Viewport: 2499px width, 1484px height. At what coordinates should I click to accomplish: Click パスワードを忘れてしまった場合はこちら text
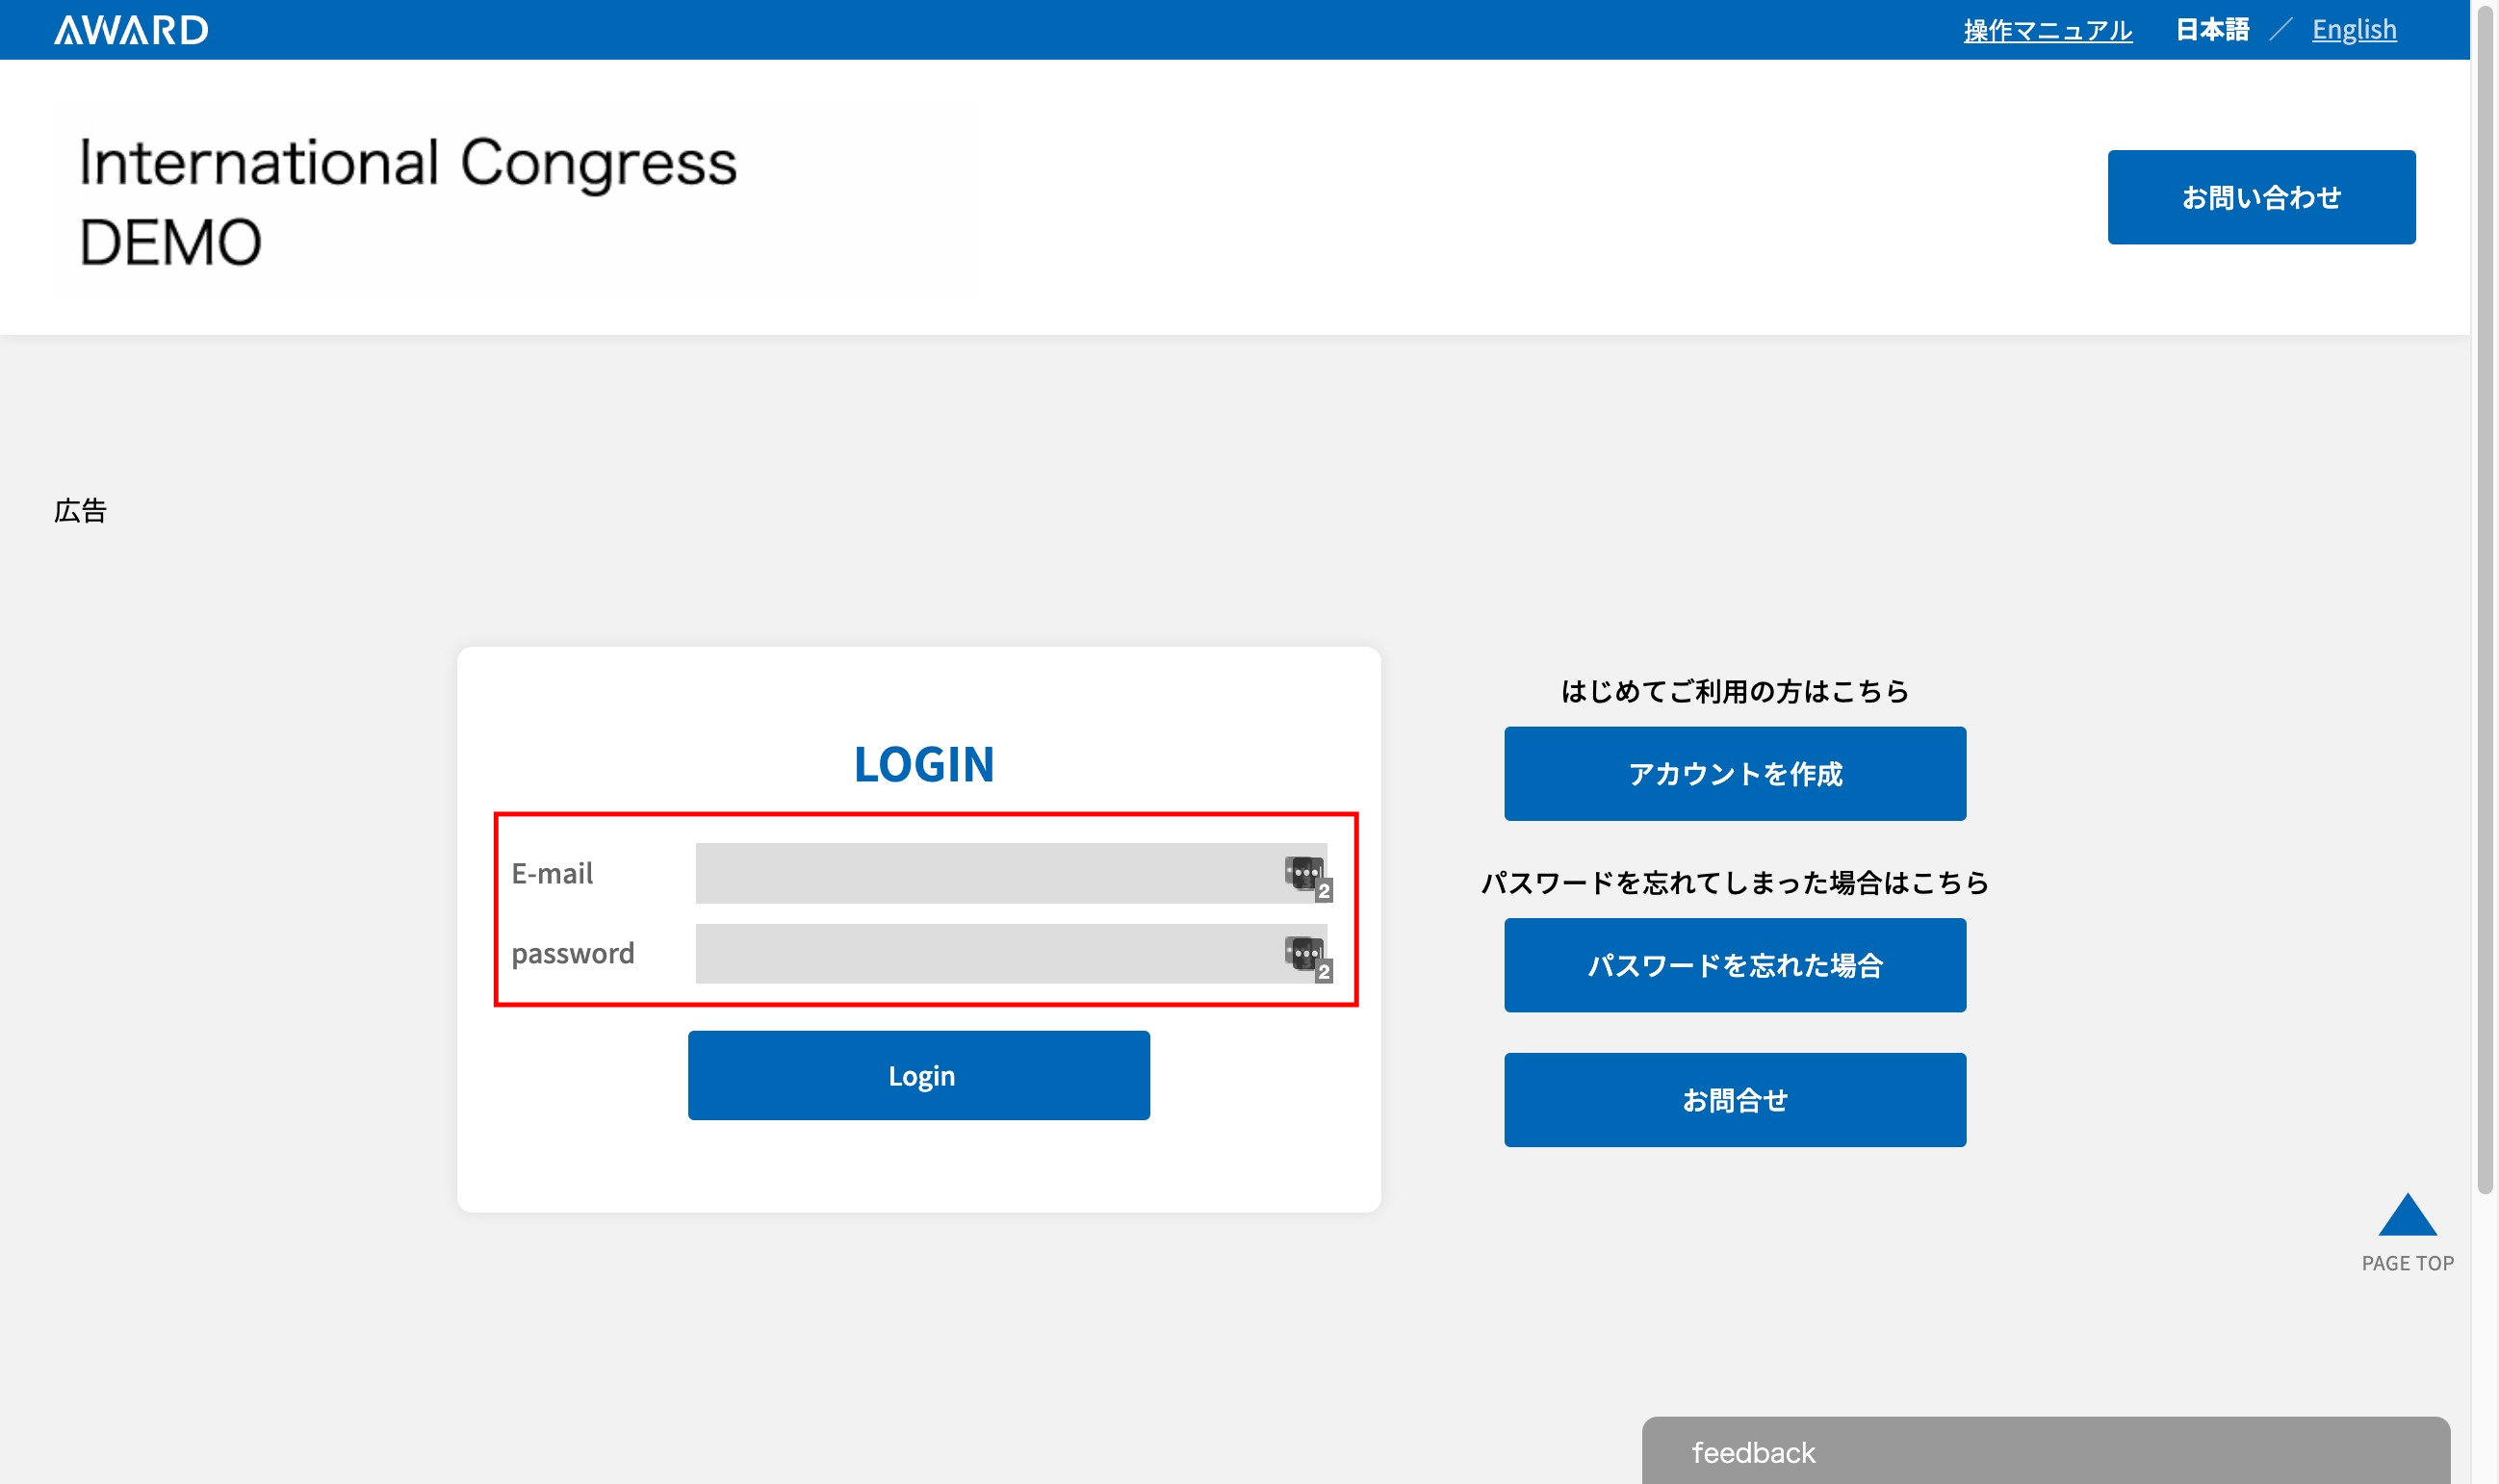click(x=1735, y=882)
